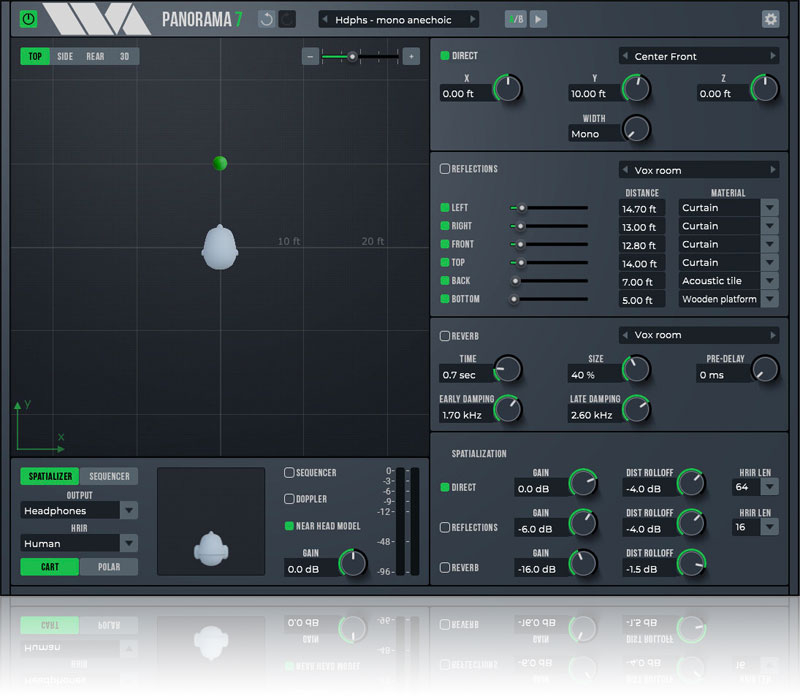The image size is (800, 696).
Task: Toggle the Bottom wall reflection
Action: [x=445, y=299]
